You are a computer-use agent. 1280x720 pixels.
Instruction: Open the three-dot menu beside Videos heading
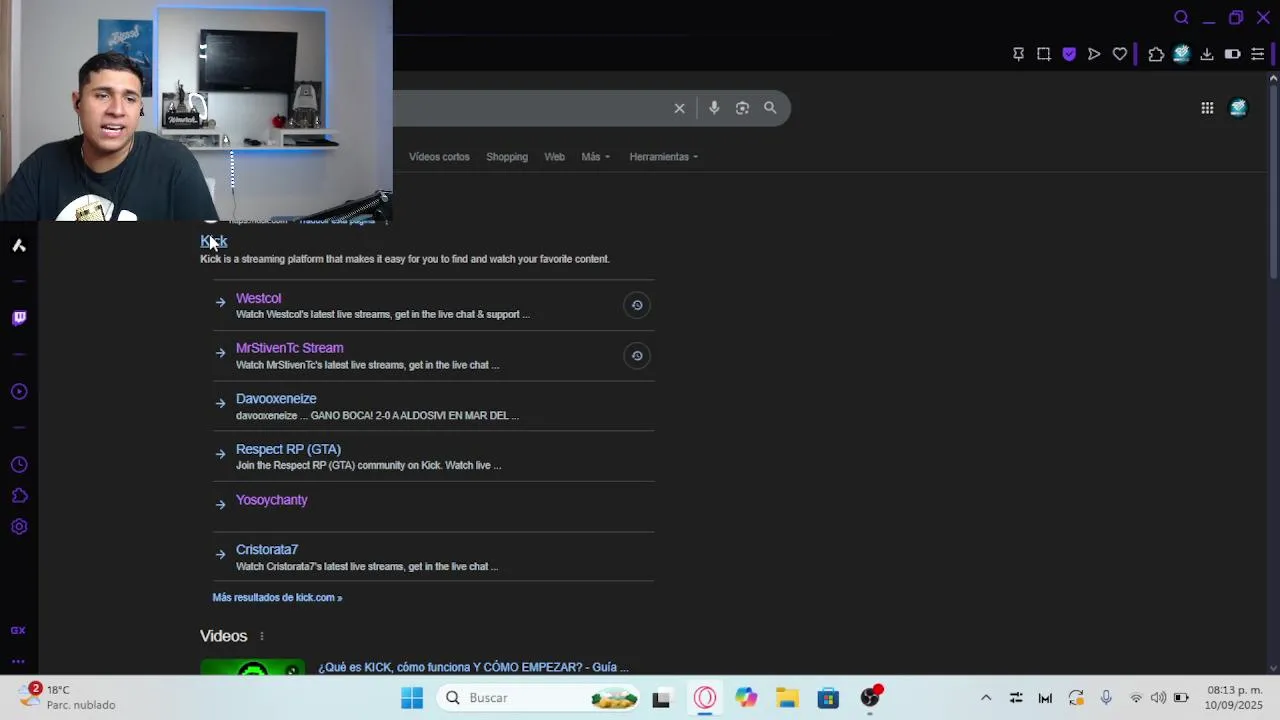262,636
